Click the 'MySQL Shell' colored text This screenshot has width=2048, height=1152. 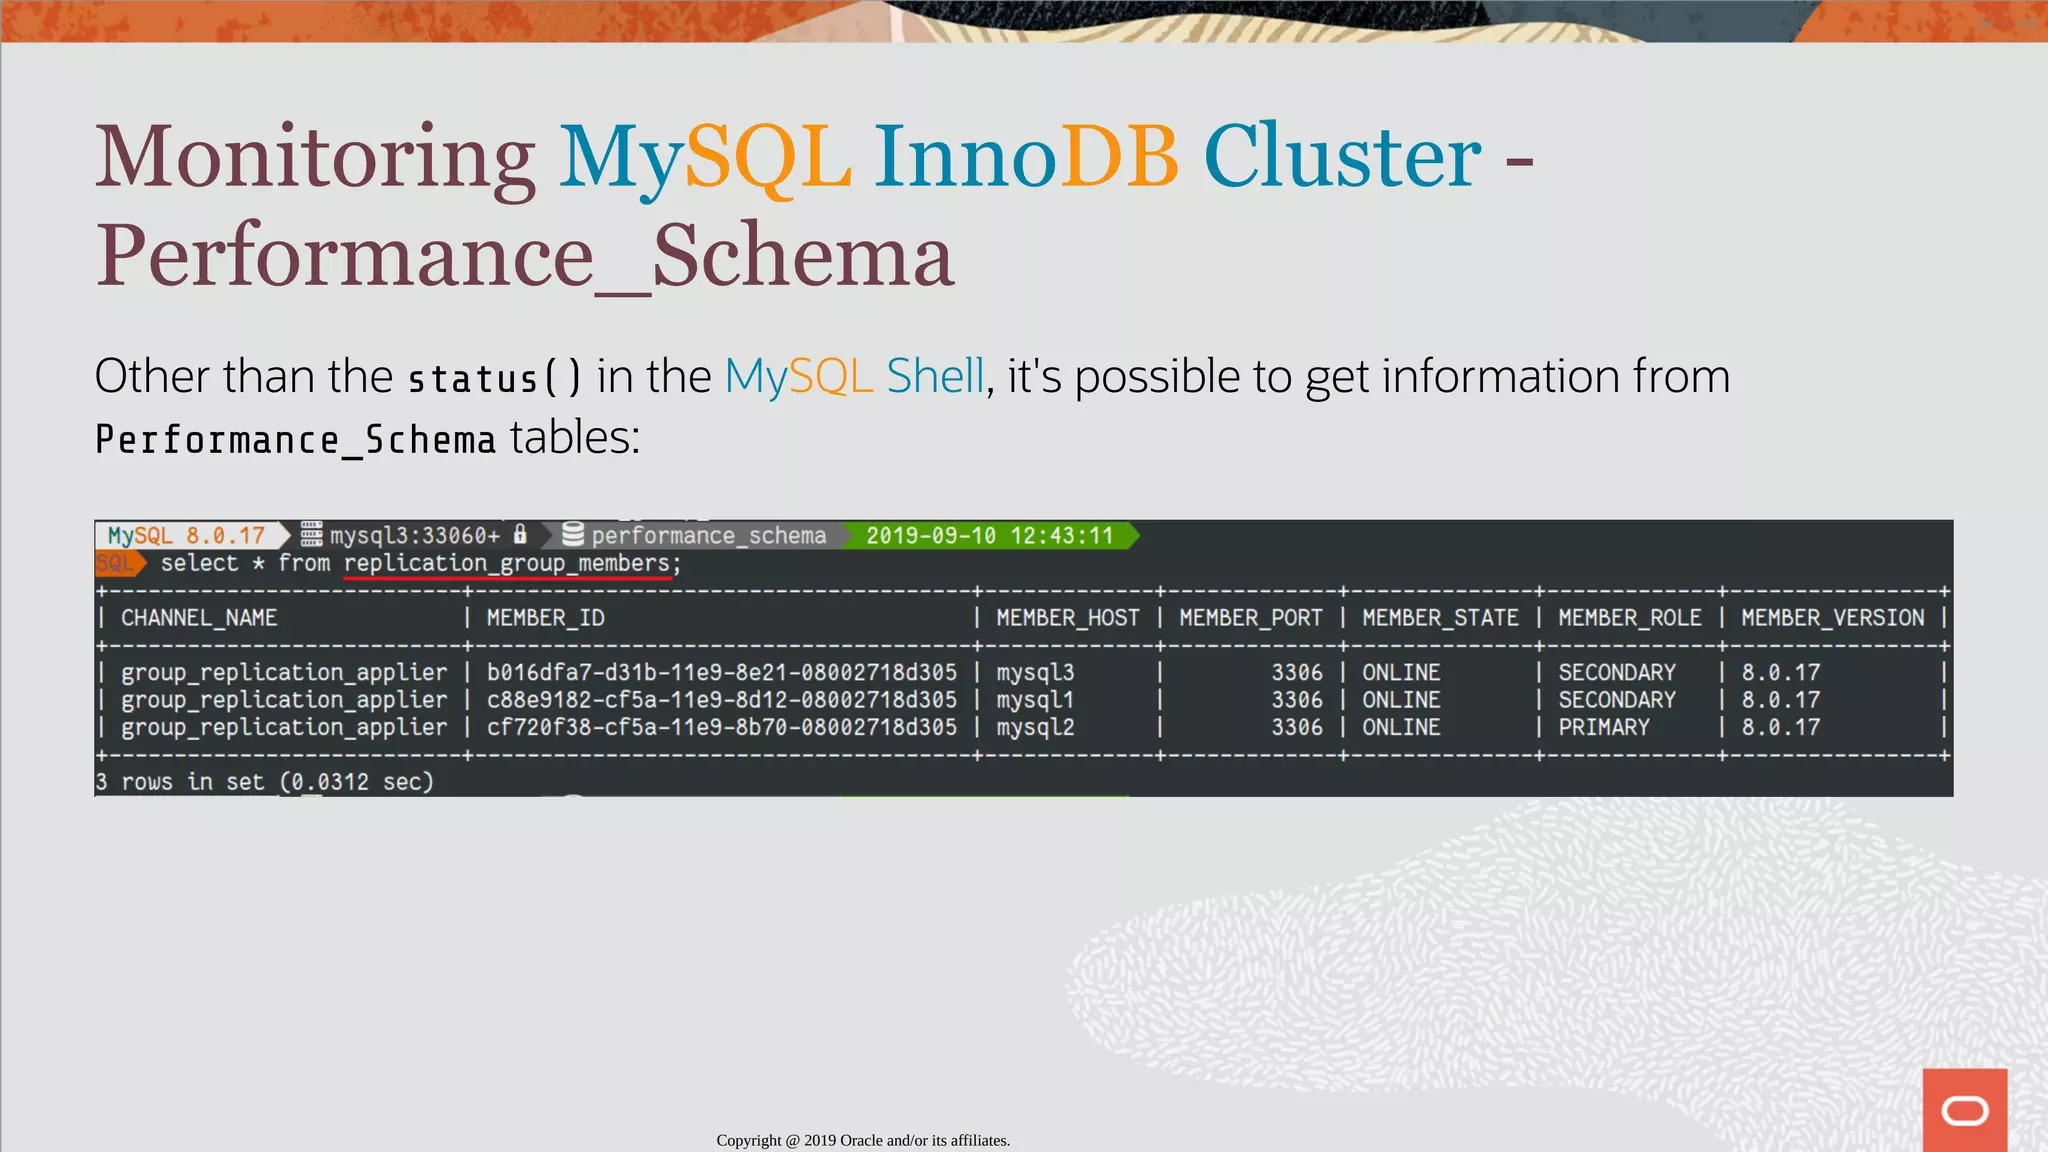point(855,377)
